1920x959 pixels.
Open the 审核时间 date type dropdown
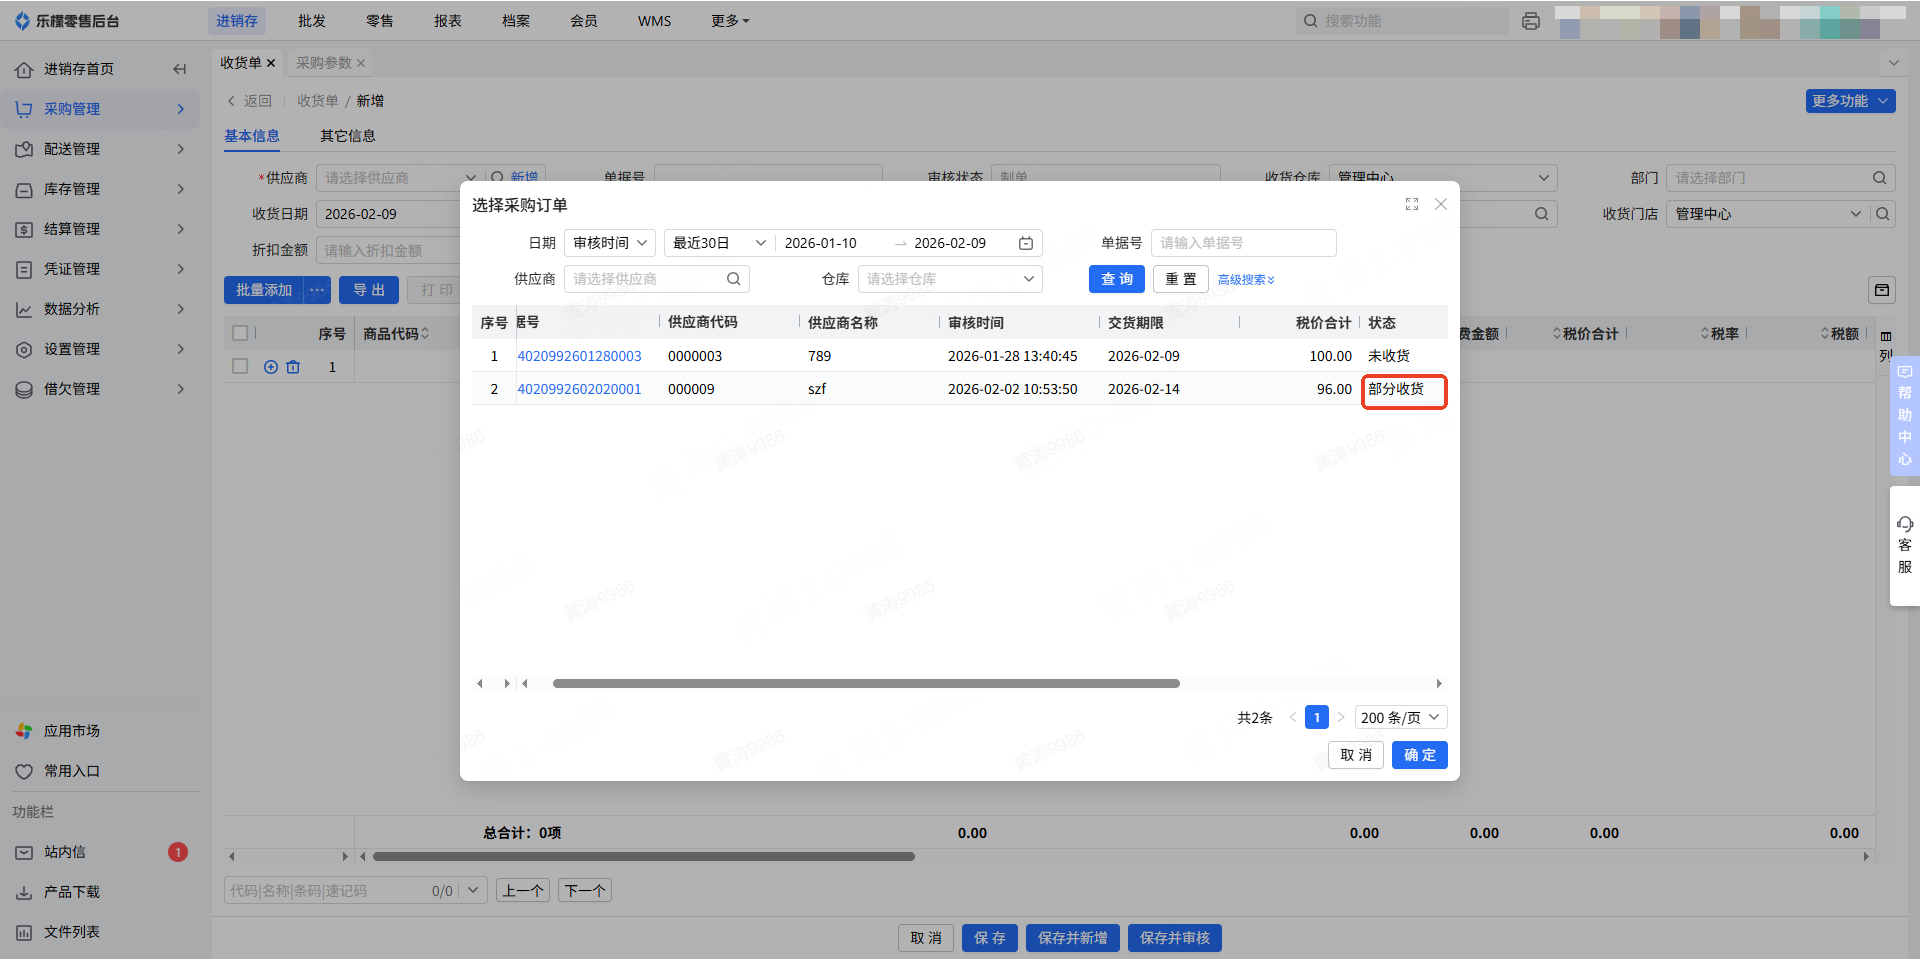[610, 243]
